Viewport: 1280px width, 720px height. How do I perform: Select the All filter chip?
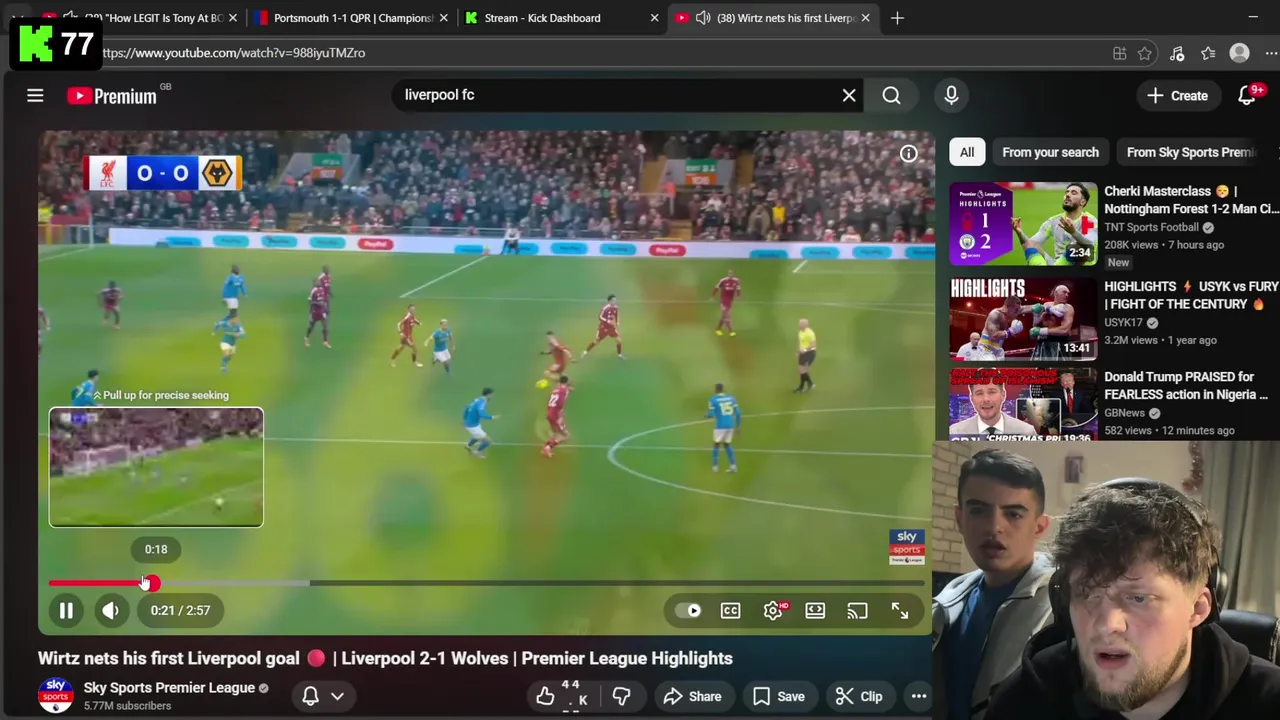pos(967,152)
